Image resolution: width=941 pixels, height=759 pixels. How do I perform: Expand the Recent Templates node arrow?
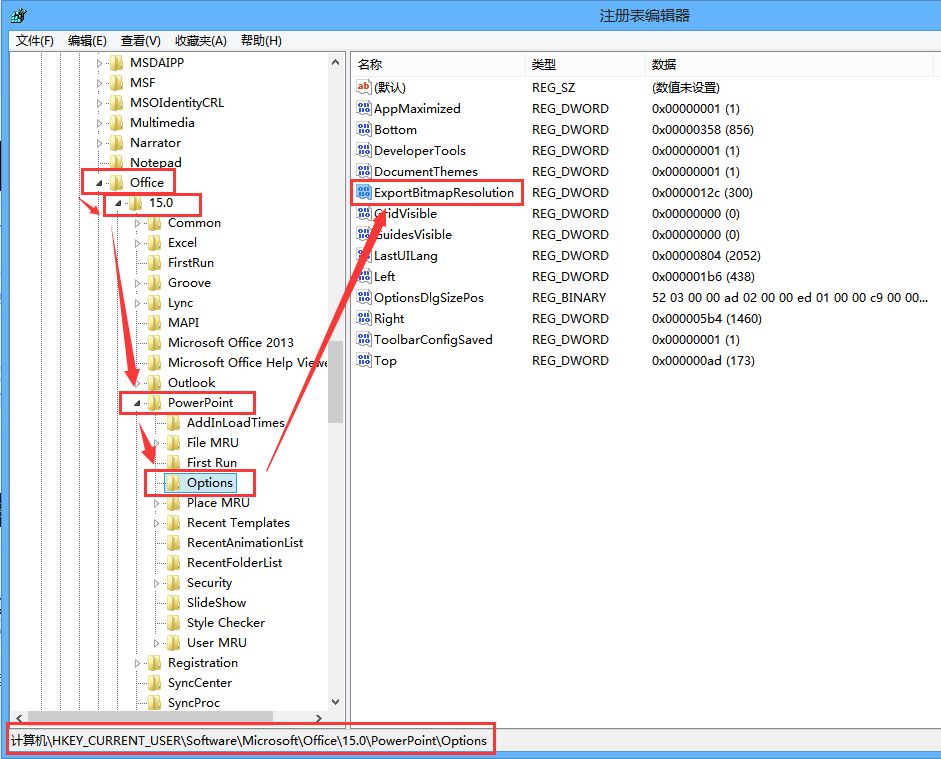157,523
